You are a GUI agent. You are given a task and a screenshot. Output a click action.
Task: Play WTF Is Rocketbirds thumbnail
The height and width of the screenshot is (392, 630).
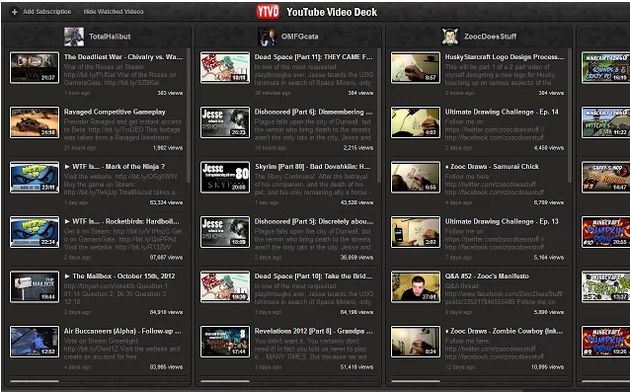tap(35, 232)
